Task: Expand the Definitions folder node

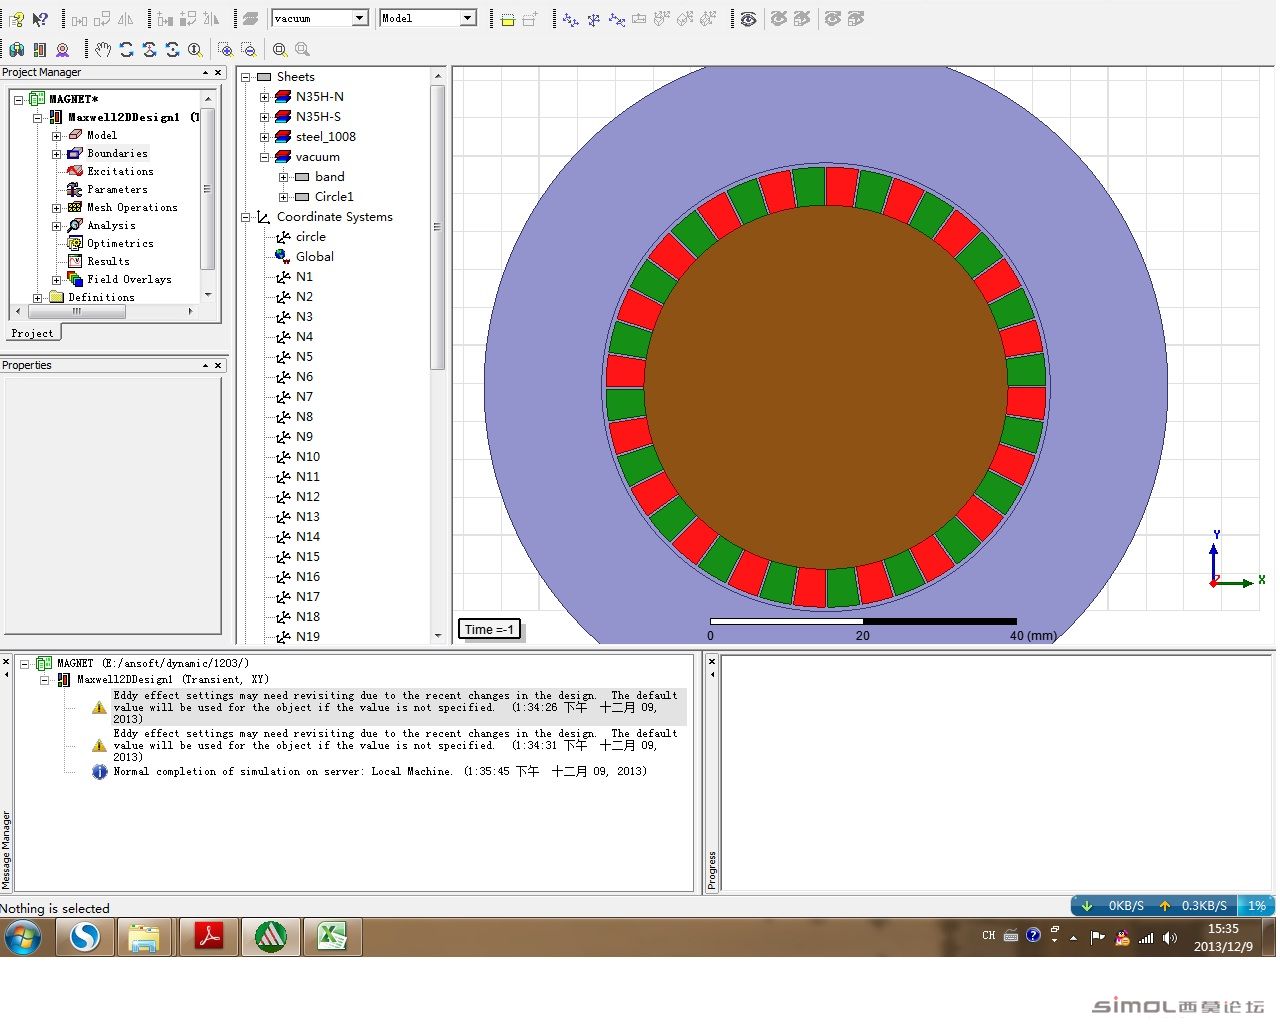Action: [37, 298]
